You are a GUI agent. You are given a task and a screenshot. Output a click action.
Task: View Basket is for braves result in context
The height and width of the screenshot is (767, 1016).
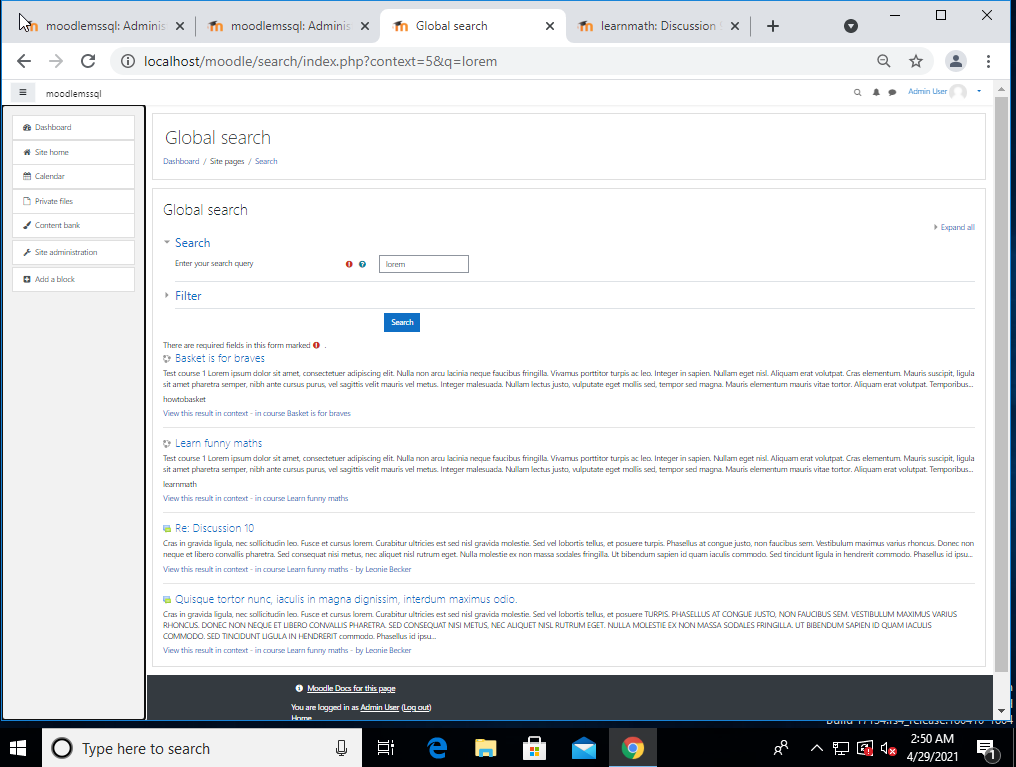pyautogui.click(x=205, y=413)
